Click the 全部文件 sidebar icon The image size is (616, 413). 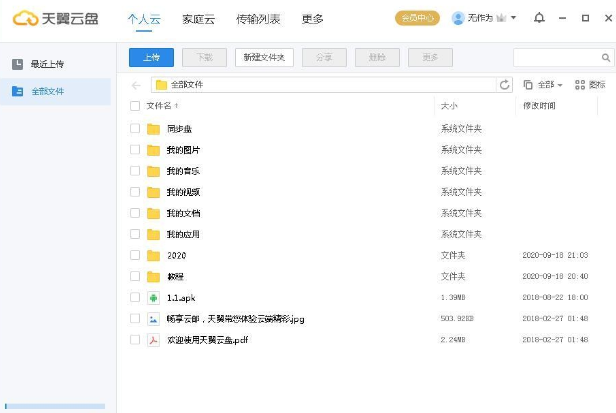[x=17, y=91]
